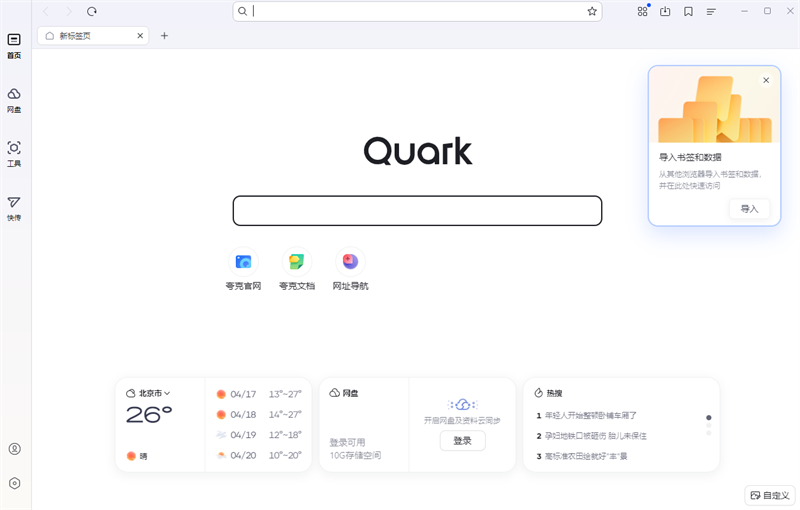Screen dimensions: 800x510
Task: Click the 04/18 weather forecast row
Action: click(259, 415)
